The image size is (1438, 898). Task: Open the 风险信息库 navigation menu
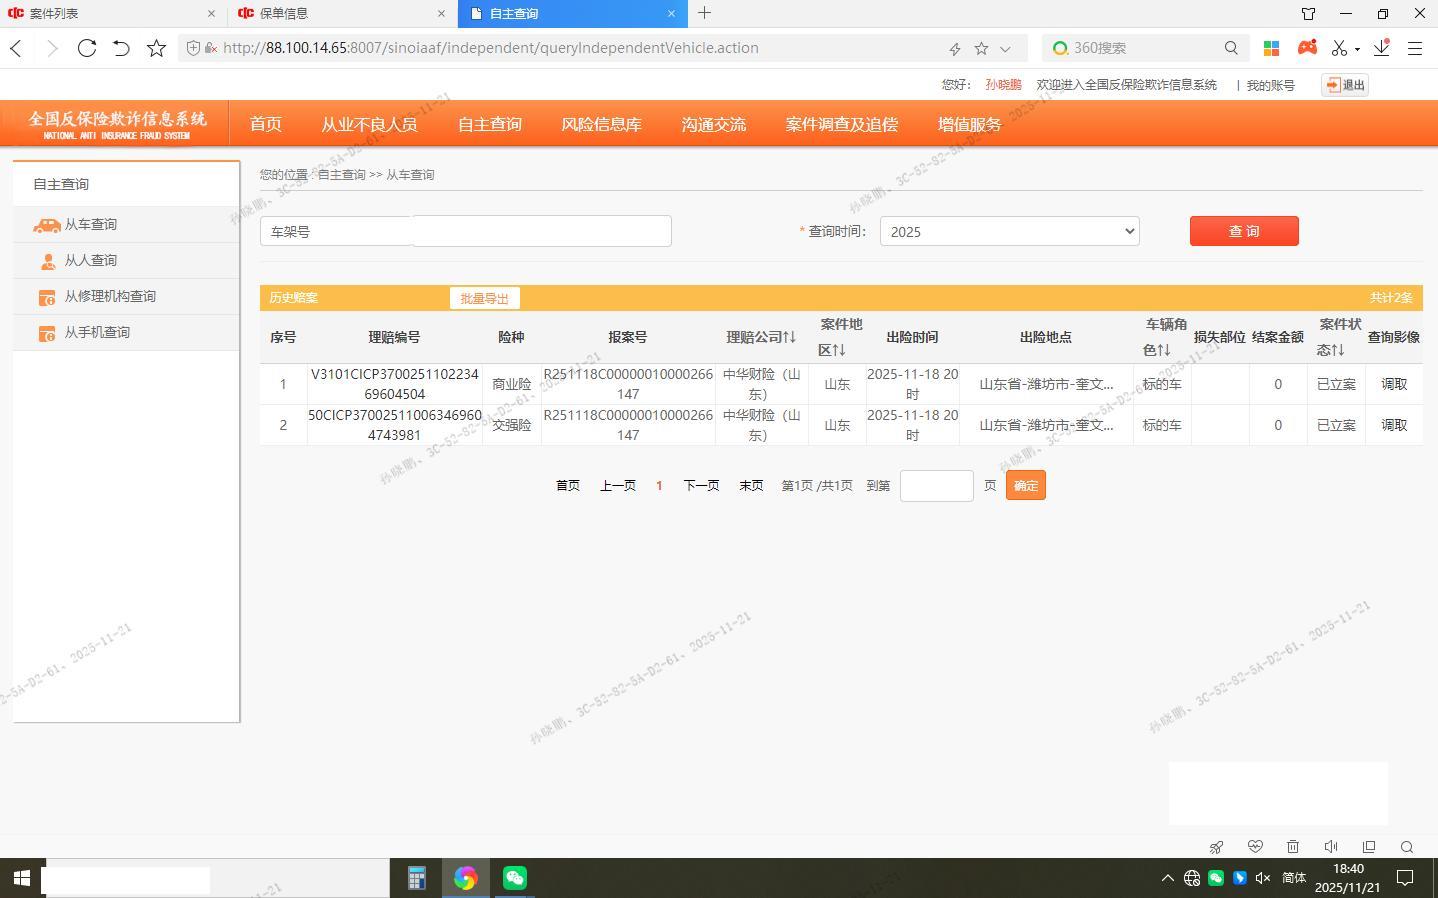(x=601, y=124)
